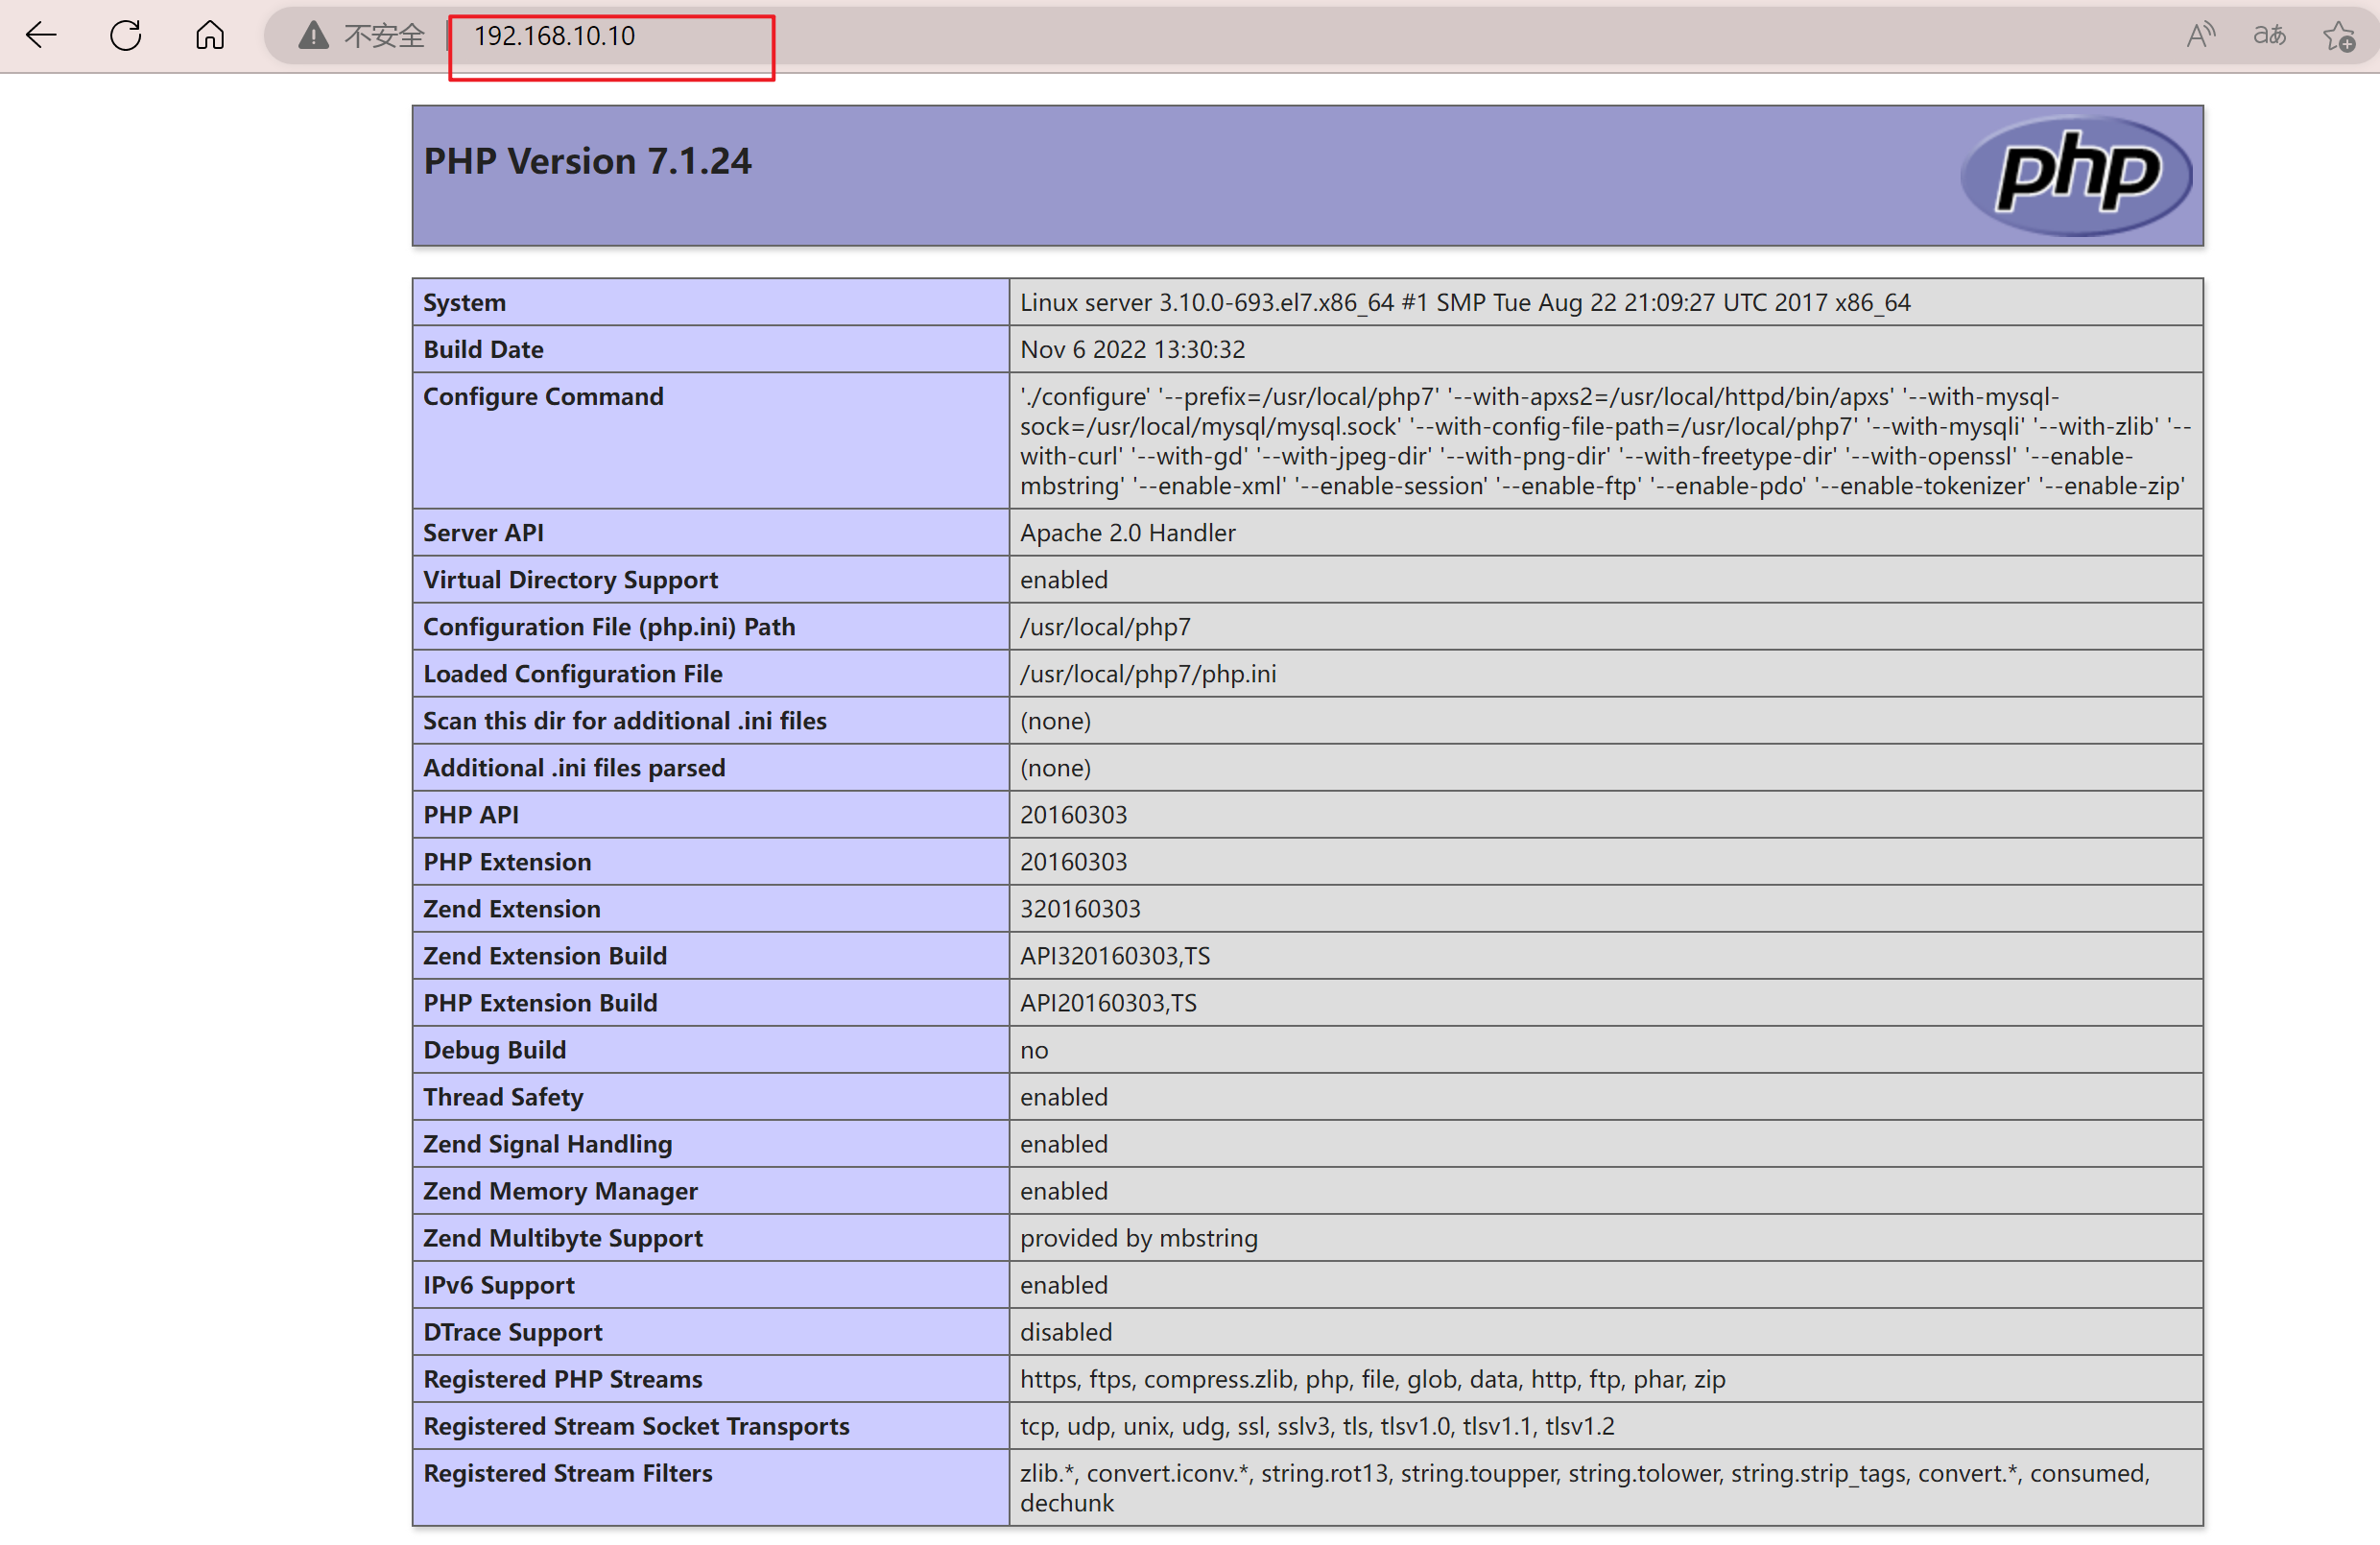Select the Registered Stream Filters label

point(568,1472)
